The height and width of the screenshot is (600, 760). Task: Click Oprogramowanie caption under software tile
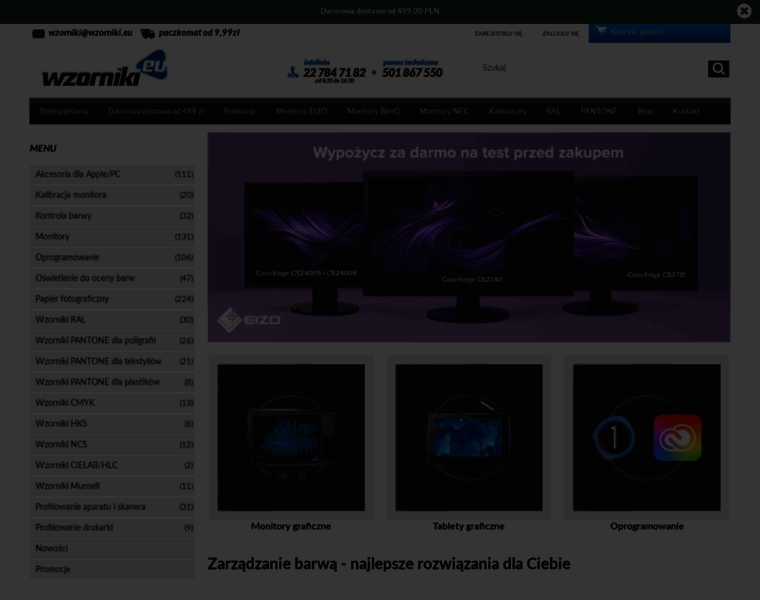pyautogui.click(x=647, y=526)
